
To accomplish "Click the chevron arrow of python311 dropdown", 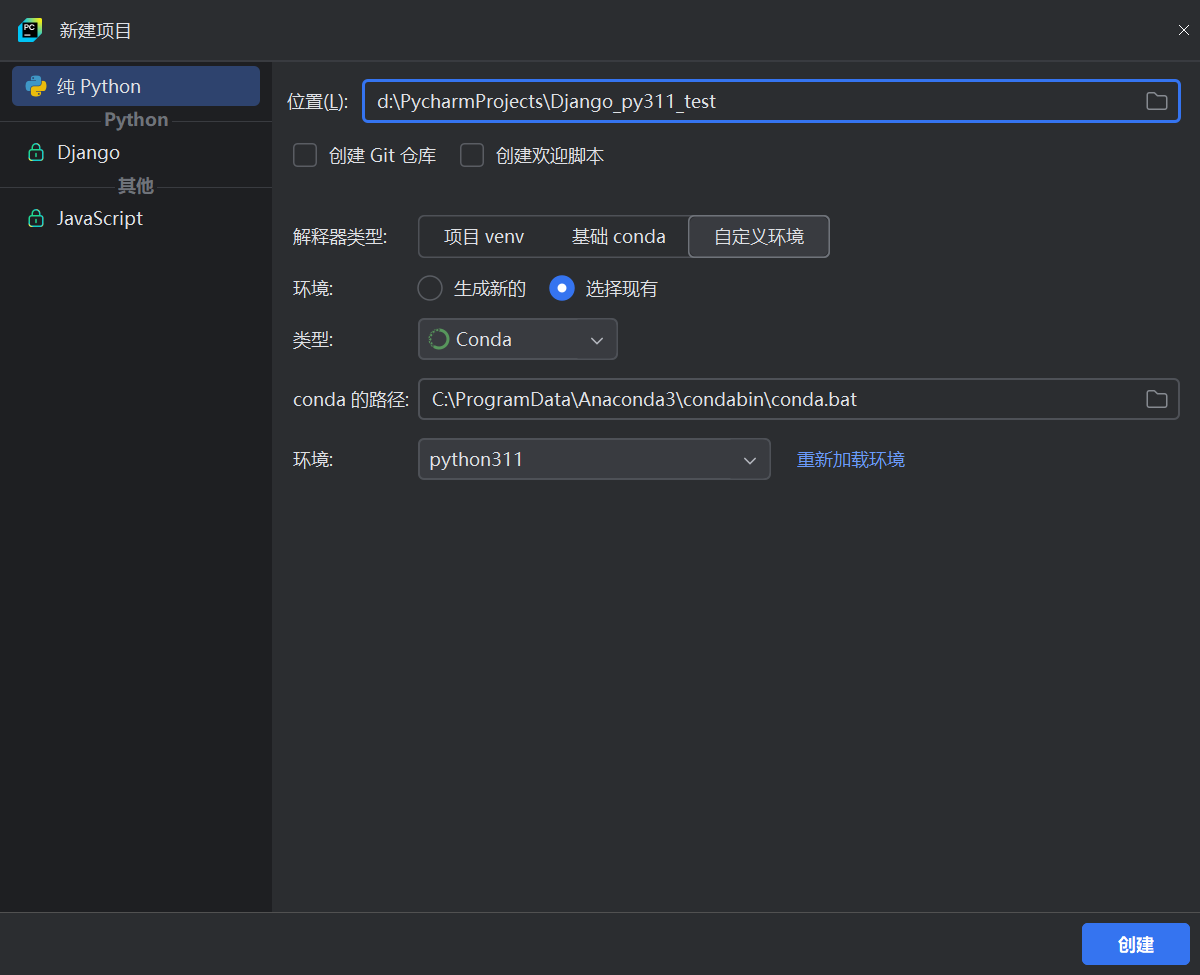I will pyautogui.click(x=750, y=460).
